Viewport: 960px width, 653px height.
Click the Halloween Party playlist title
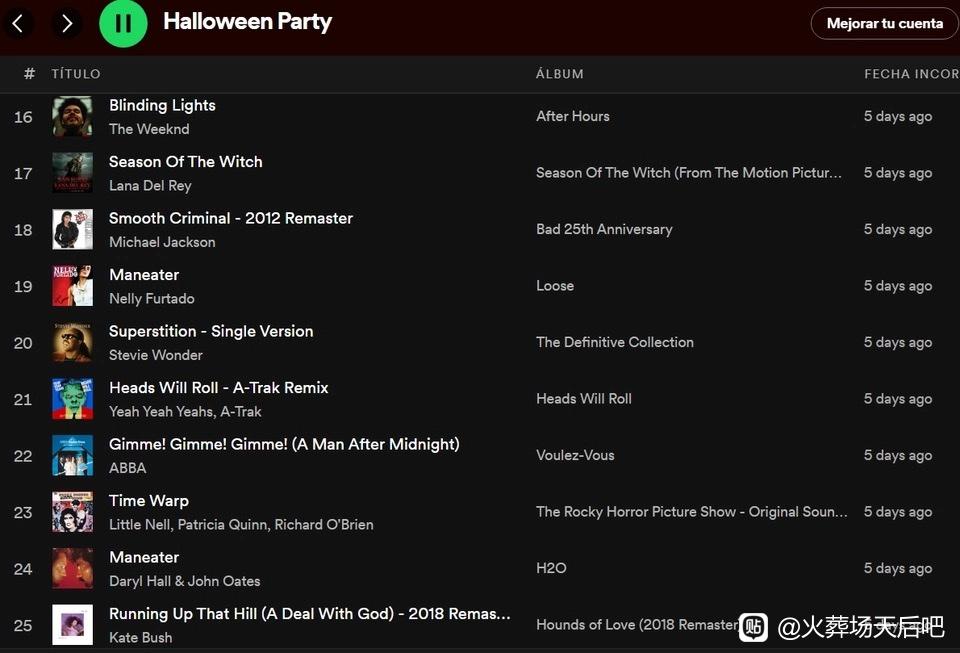[247, 22]
